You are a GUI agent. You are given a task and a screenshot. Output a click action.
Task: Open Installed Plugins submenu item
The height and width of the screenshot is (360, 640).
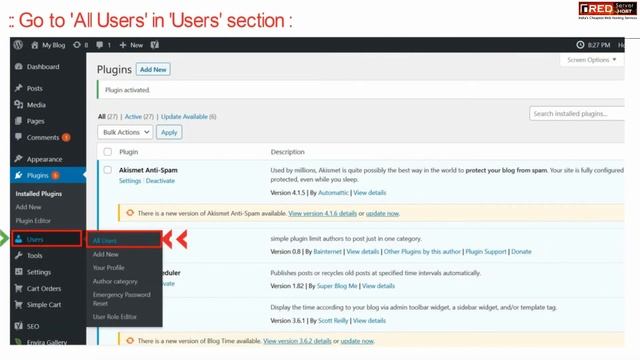pyautogui.click(x=39, y=194)
